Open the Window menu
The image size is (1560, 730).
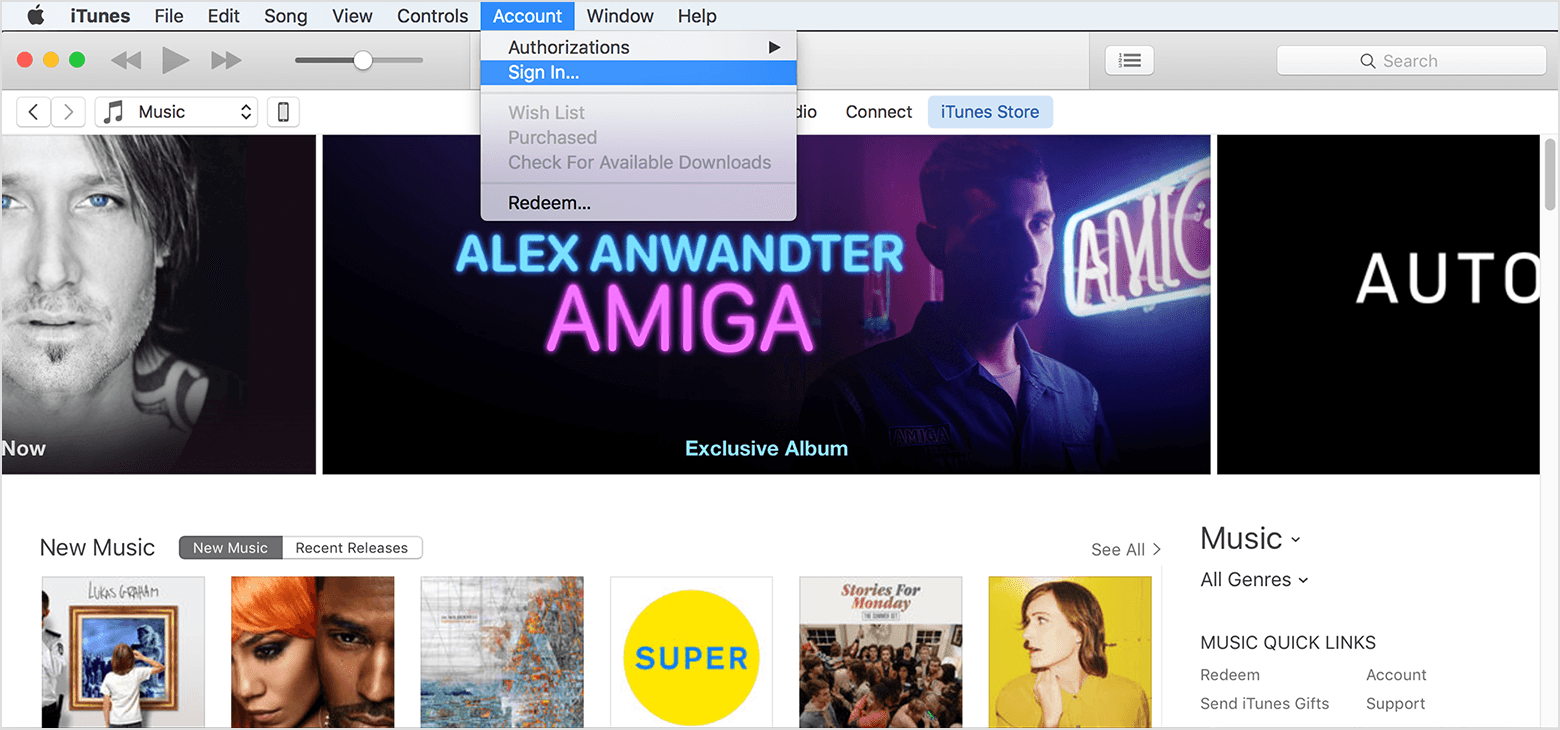point(620,16)
